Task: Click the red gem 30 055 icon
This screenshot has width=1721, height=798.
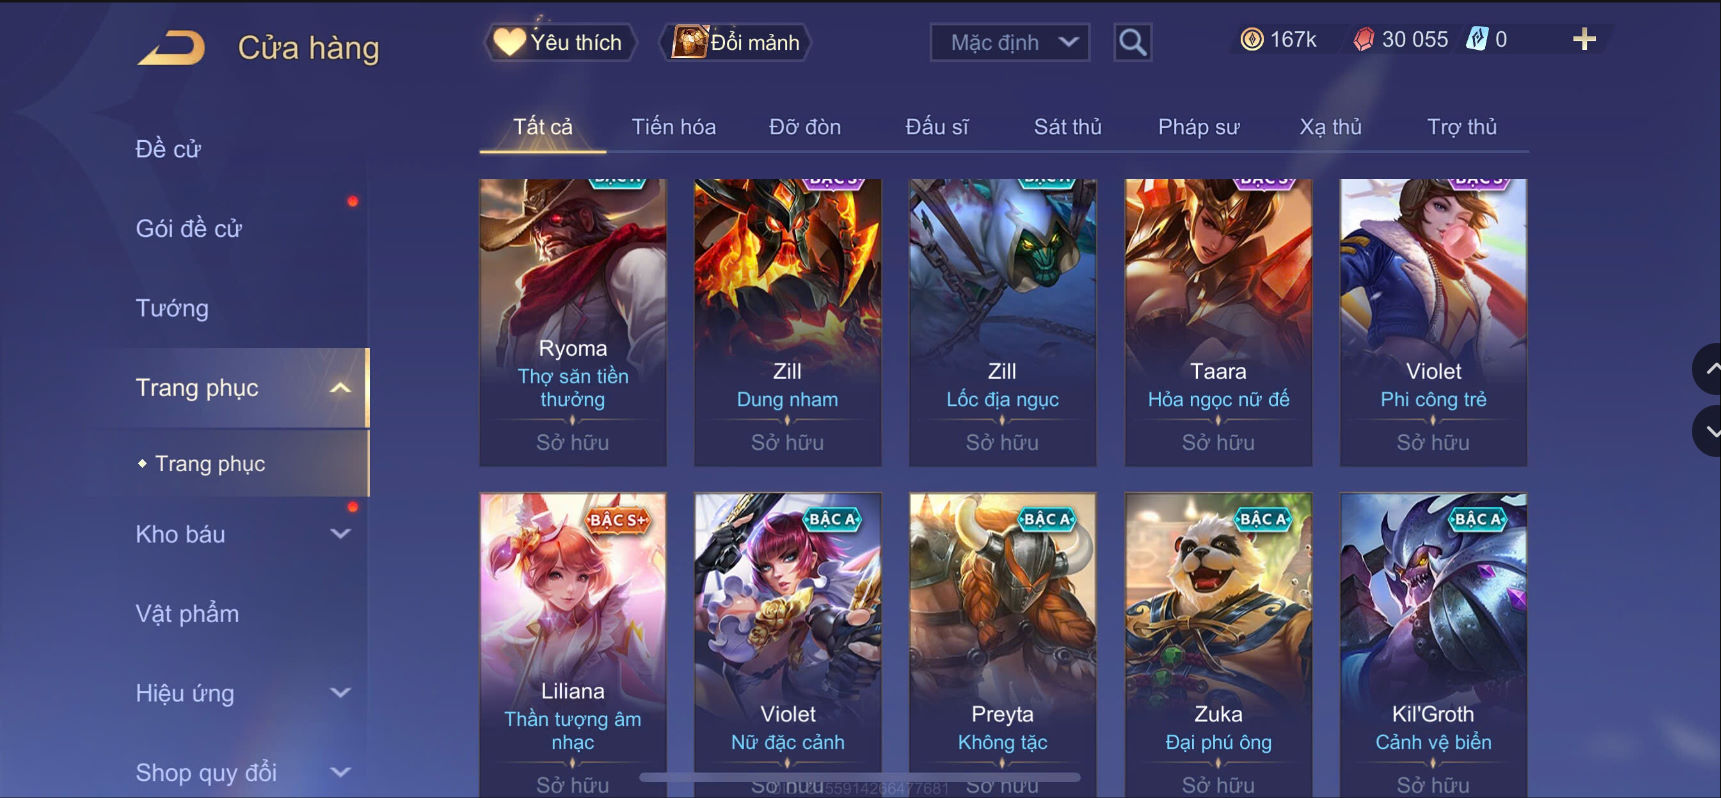Action: click(1363, 39)
